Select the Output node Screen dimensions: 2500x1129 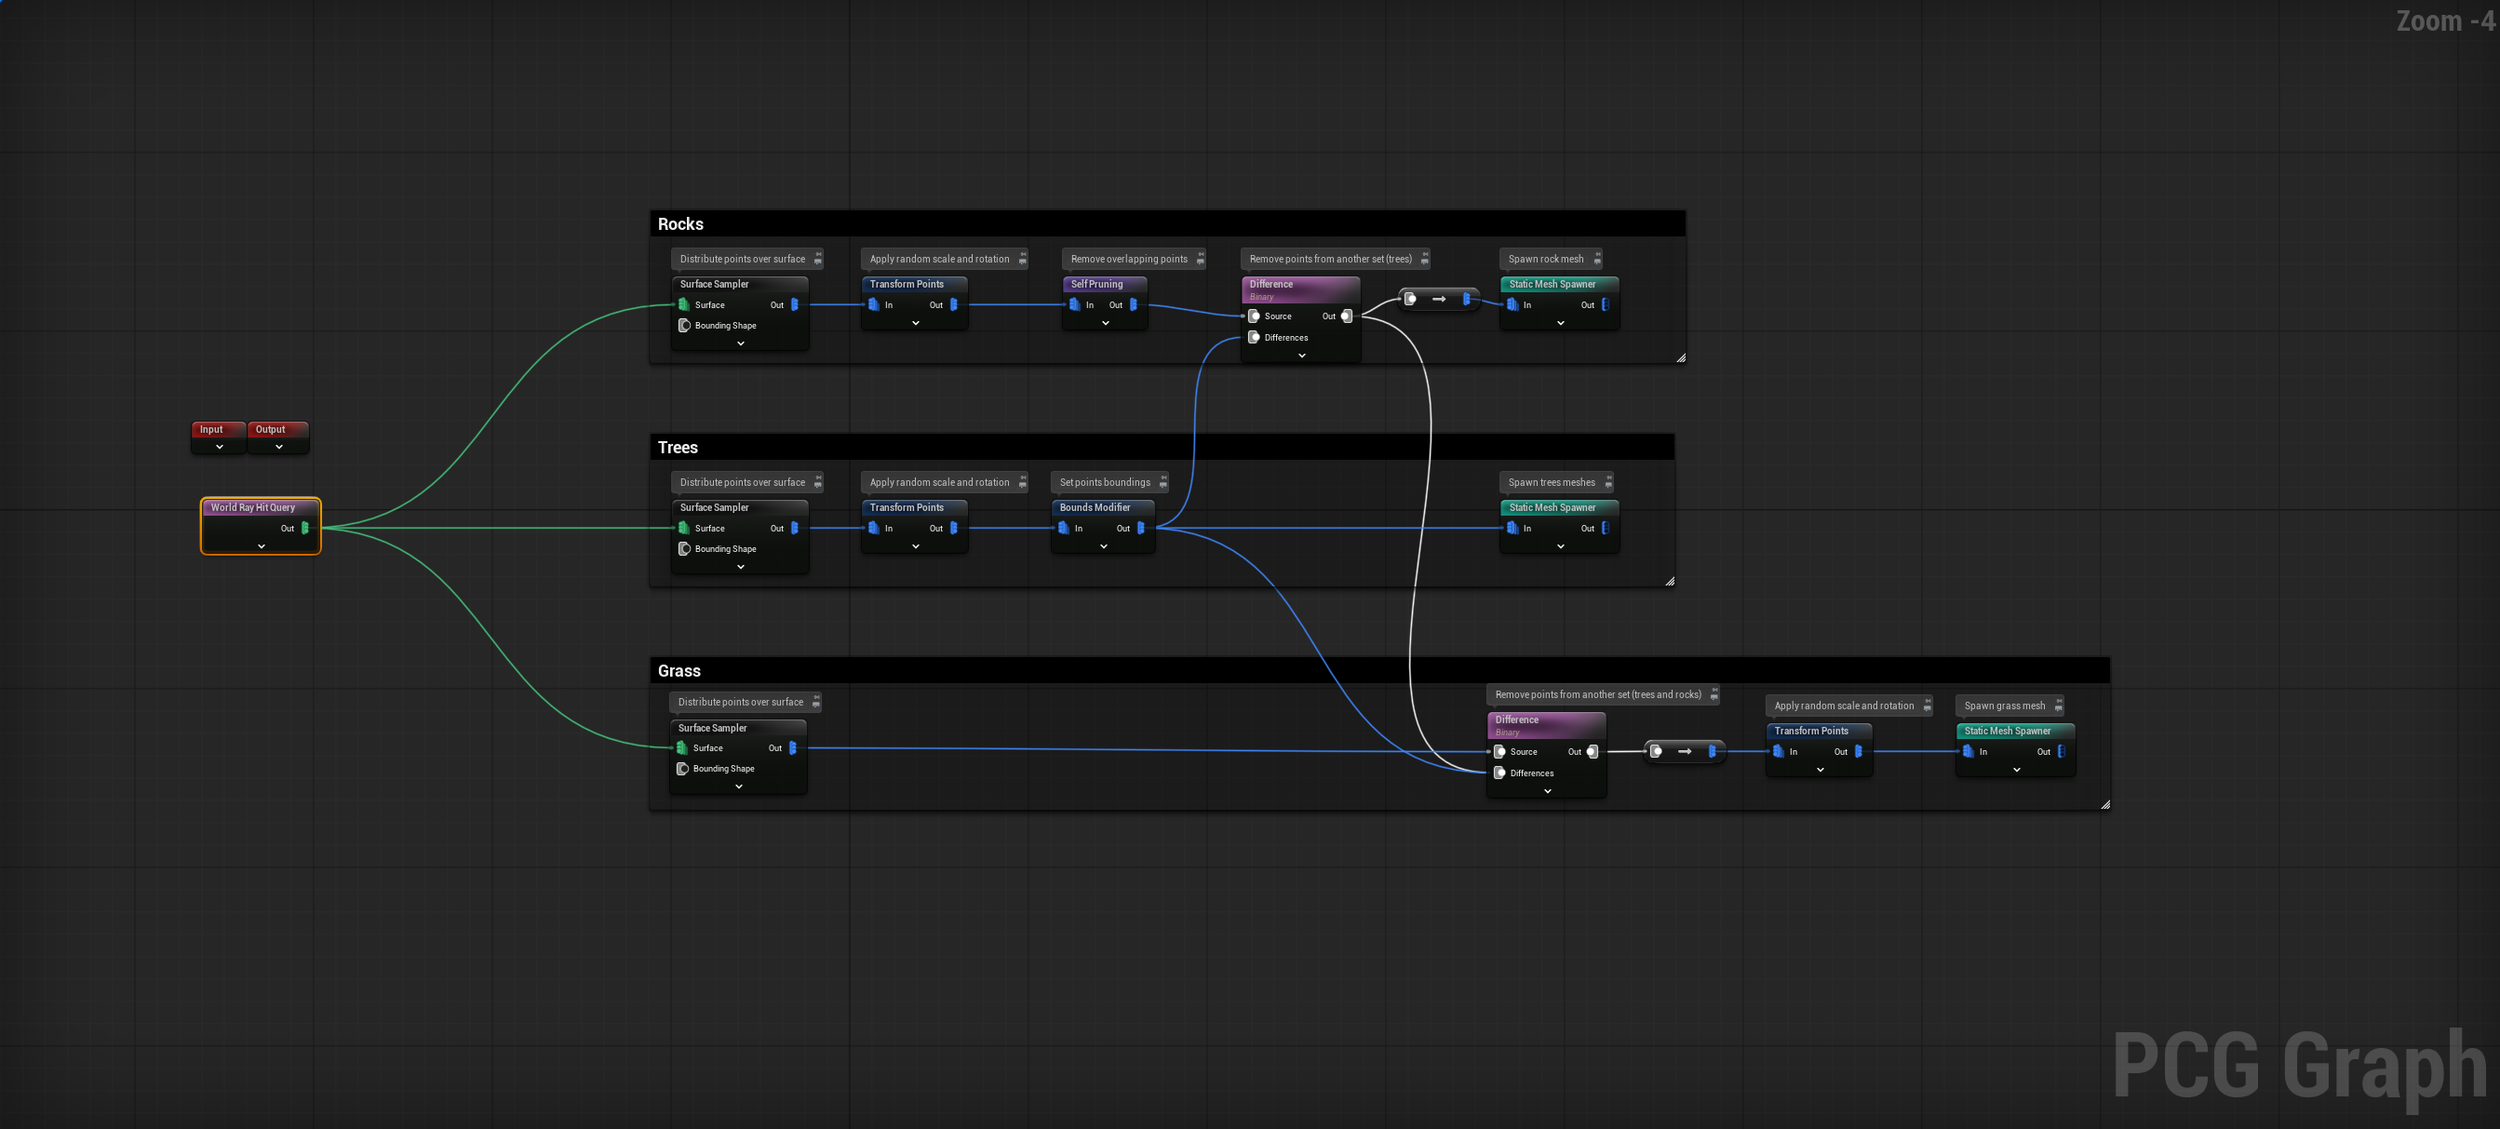click(x=271, y=430)
